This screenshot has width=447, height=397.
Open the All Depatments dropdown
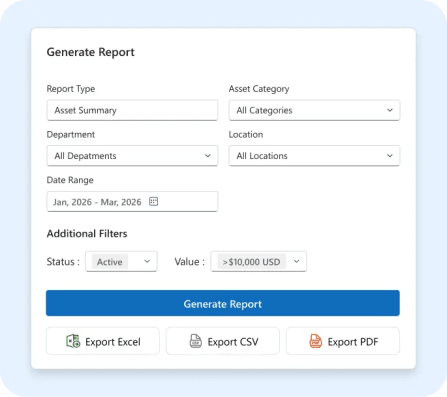[132, 156]
